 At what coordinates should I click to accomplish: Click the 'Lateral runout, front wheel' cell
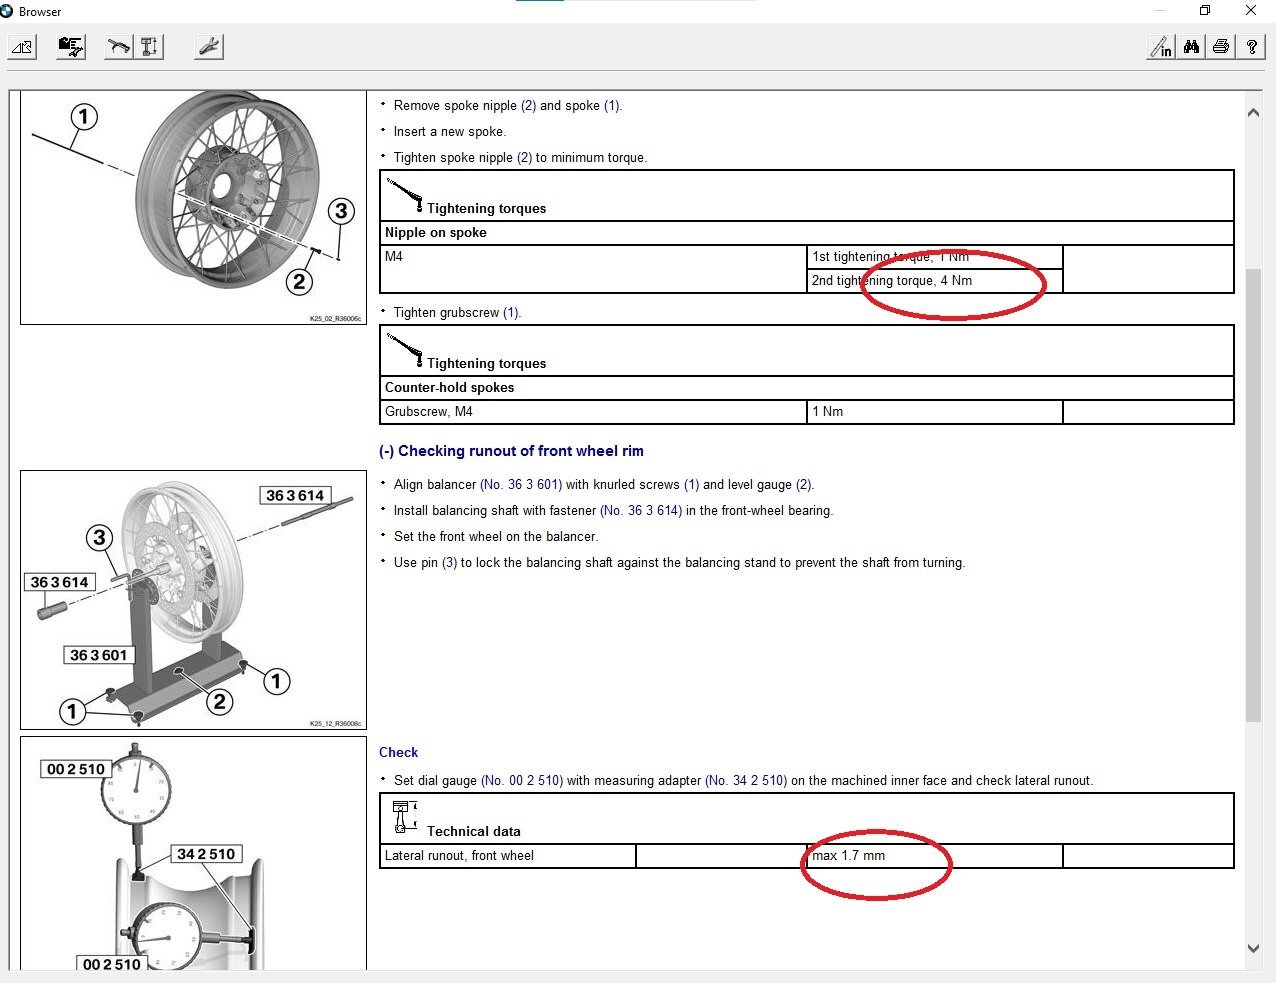[508, 856]
